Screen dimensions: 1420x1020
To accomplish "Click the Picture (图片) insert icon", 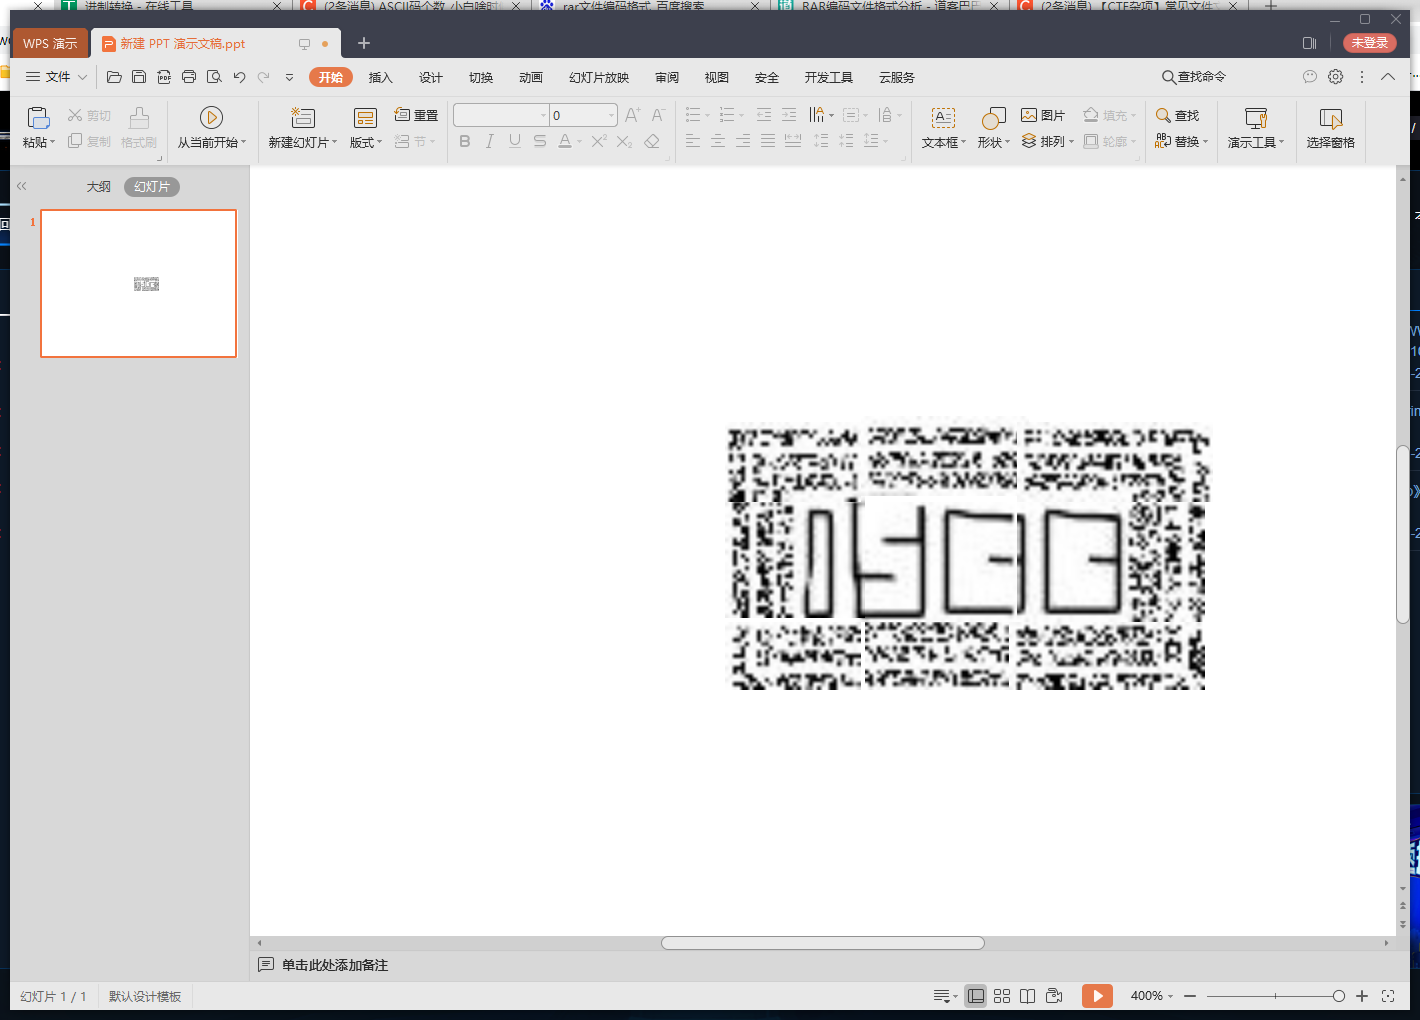I will pos(1029,115).
